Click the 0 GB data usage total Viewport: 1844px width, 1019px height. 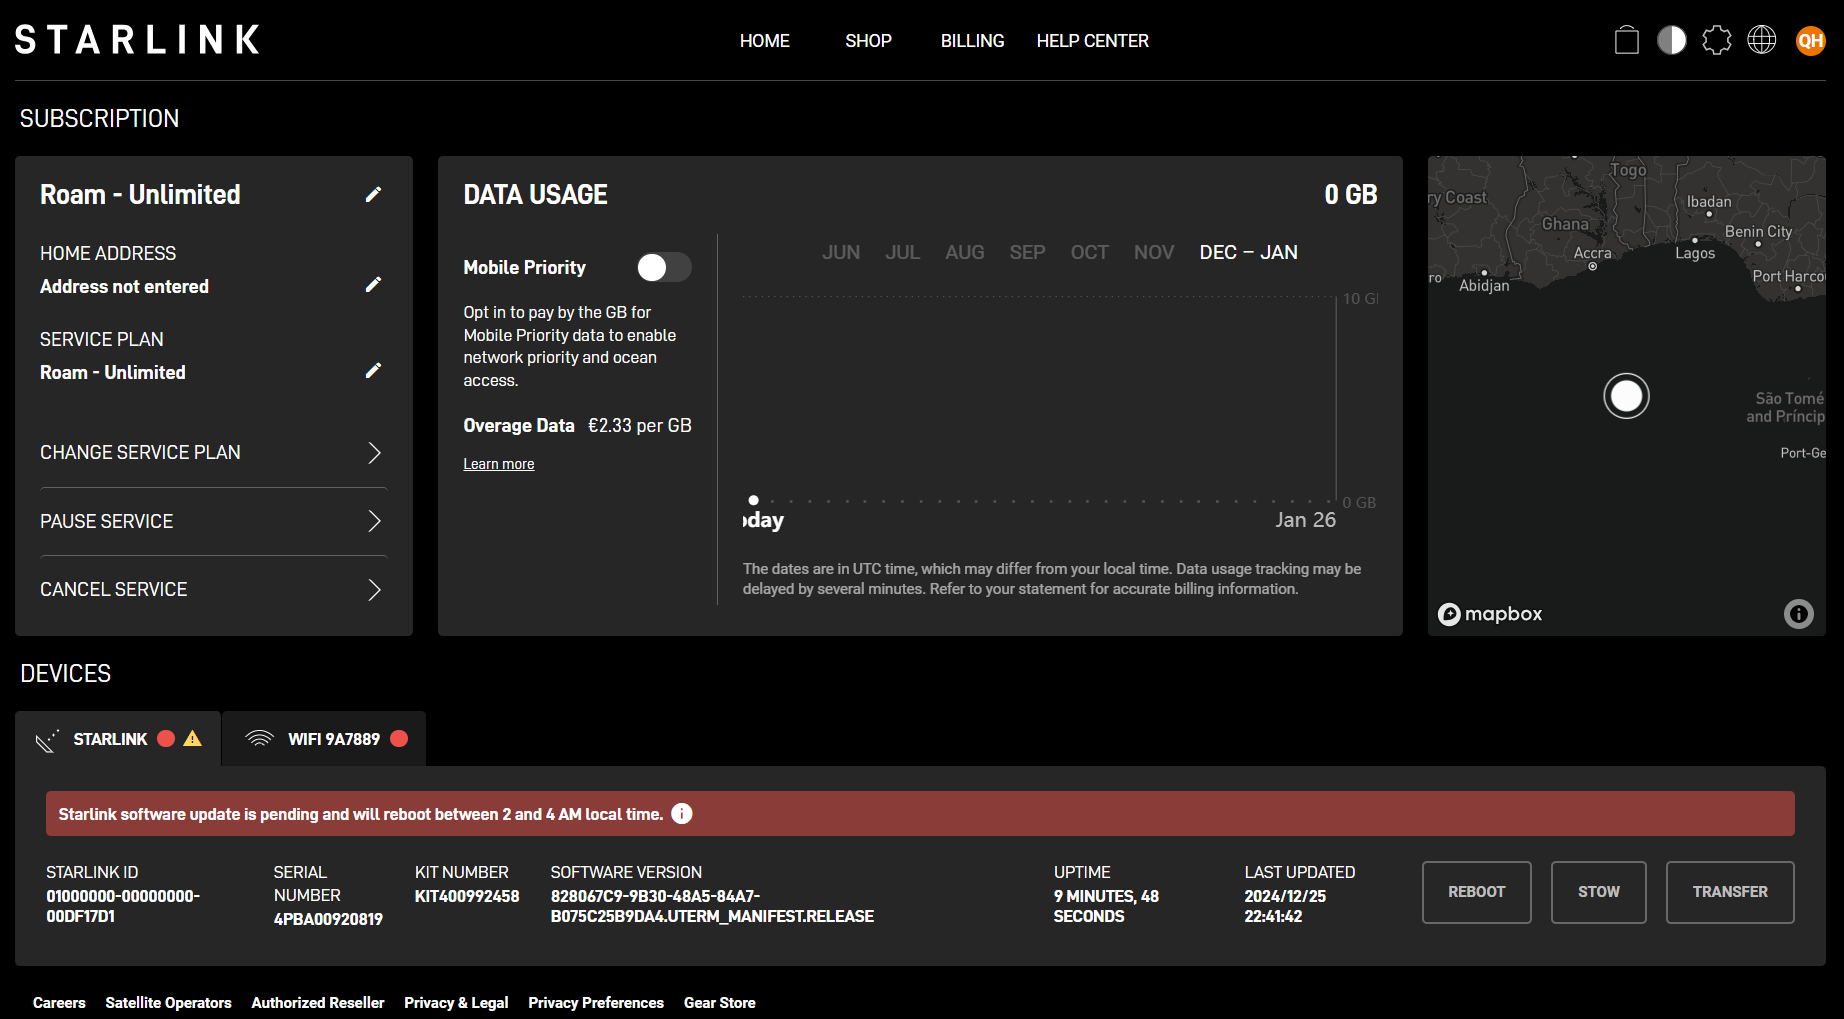pos(1351,194)
